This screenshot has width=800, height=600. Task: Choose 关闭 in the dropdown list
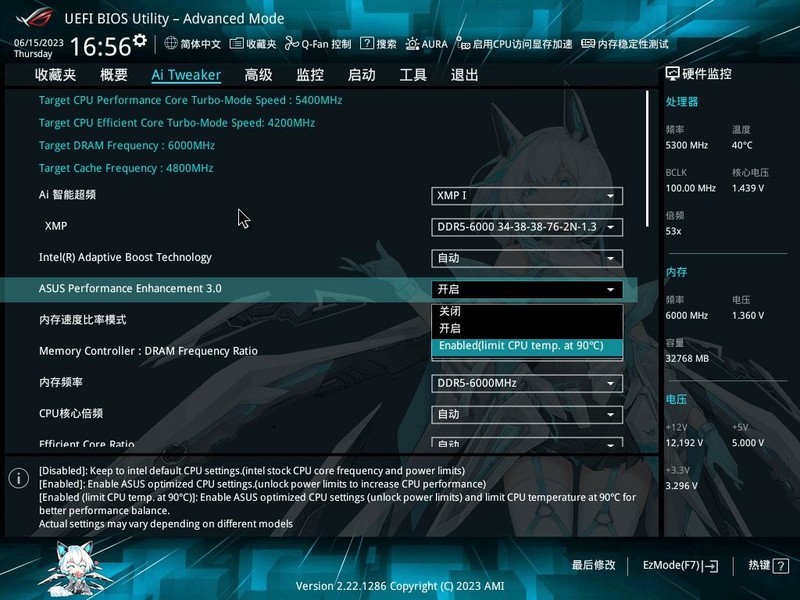pyautogui.click(x=527, y=311)
